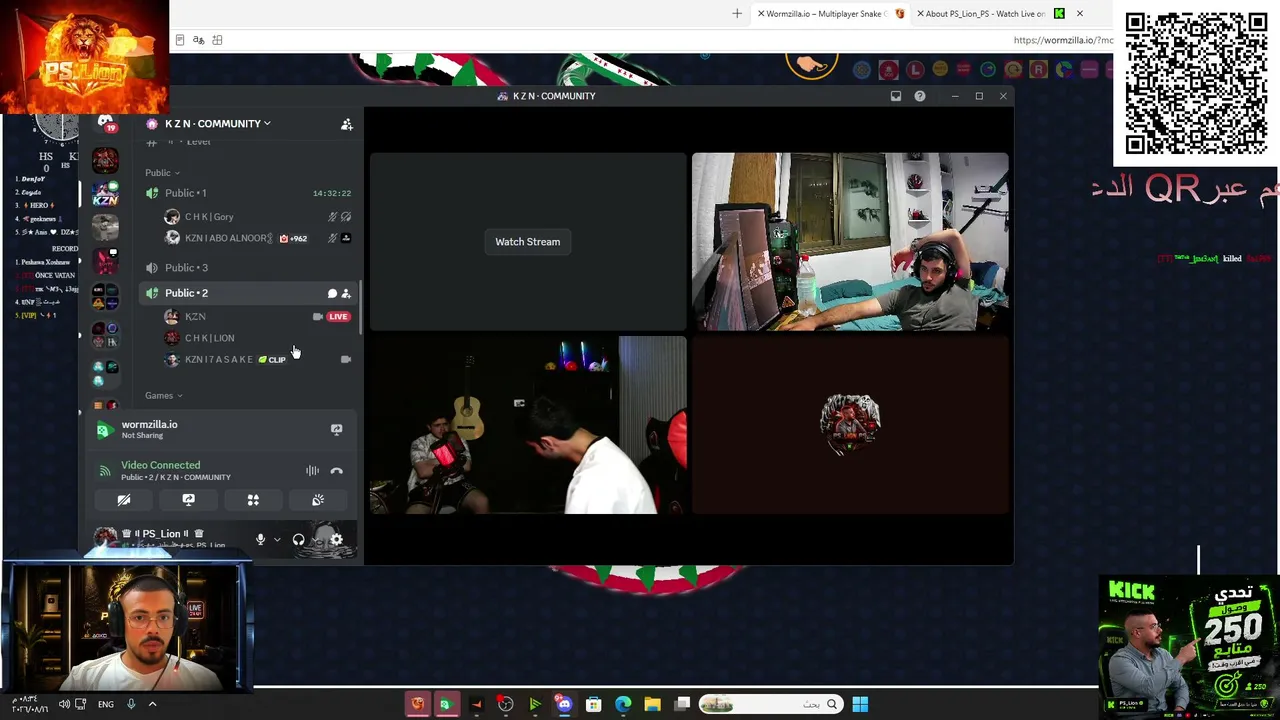
Task: Open the KZN server icon in the sidebar
Action: (105, 193)
